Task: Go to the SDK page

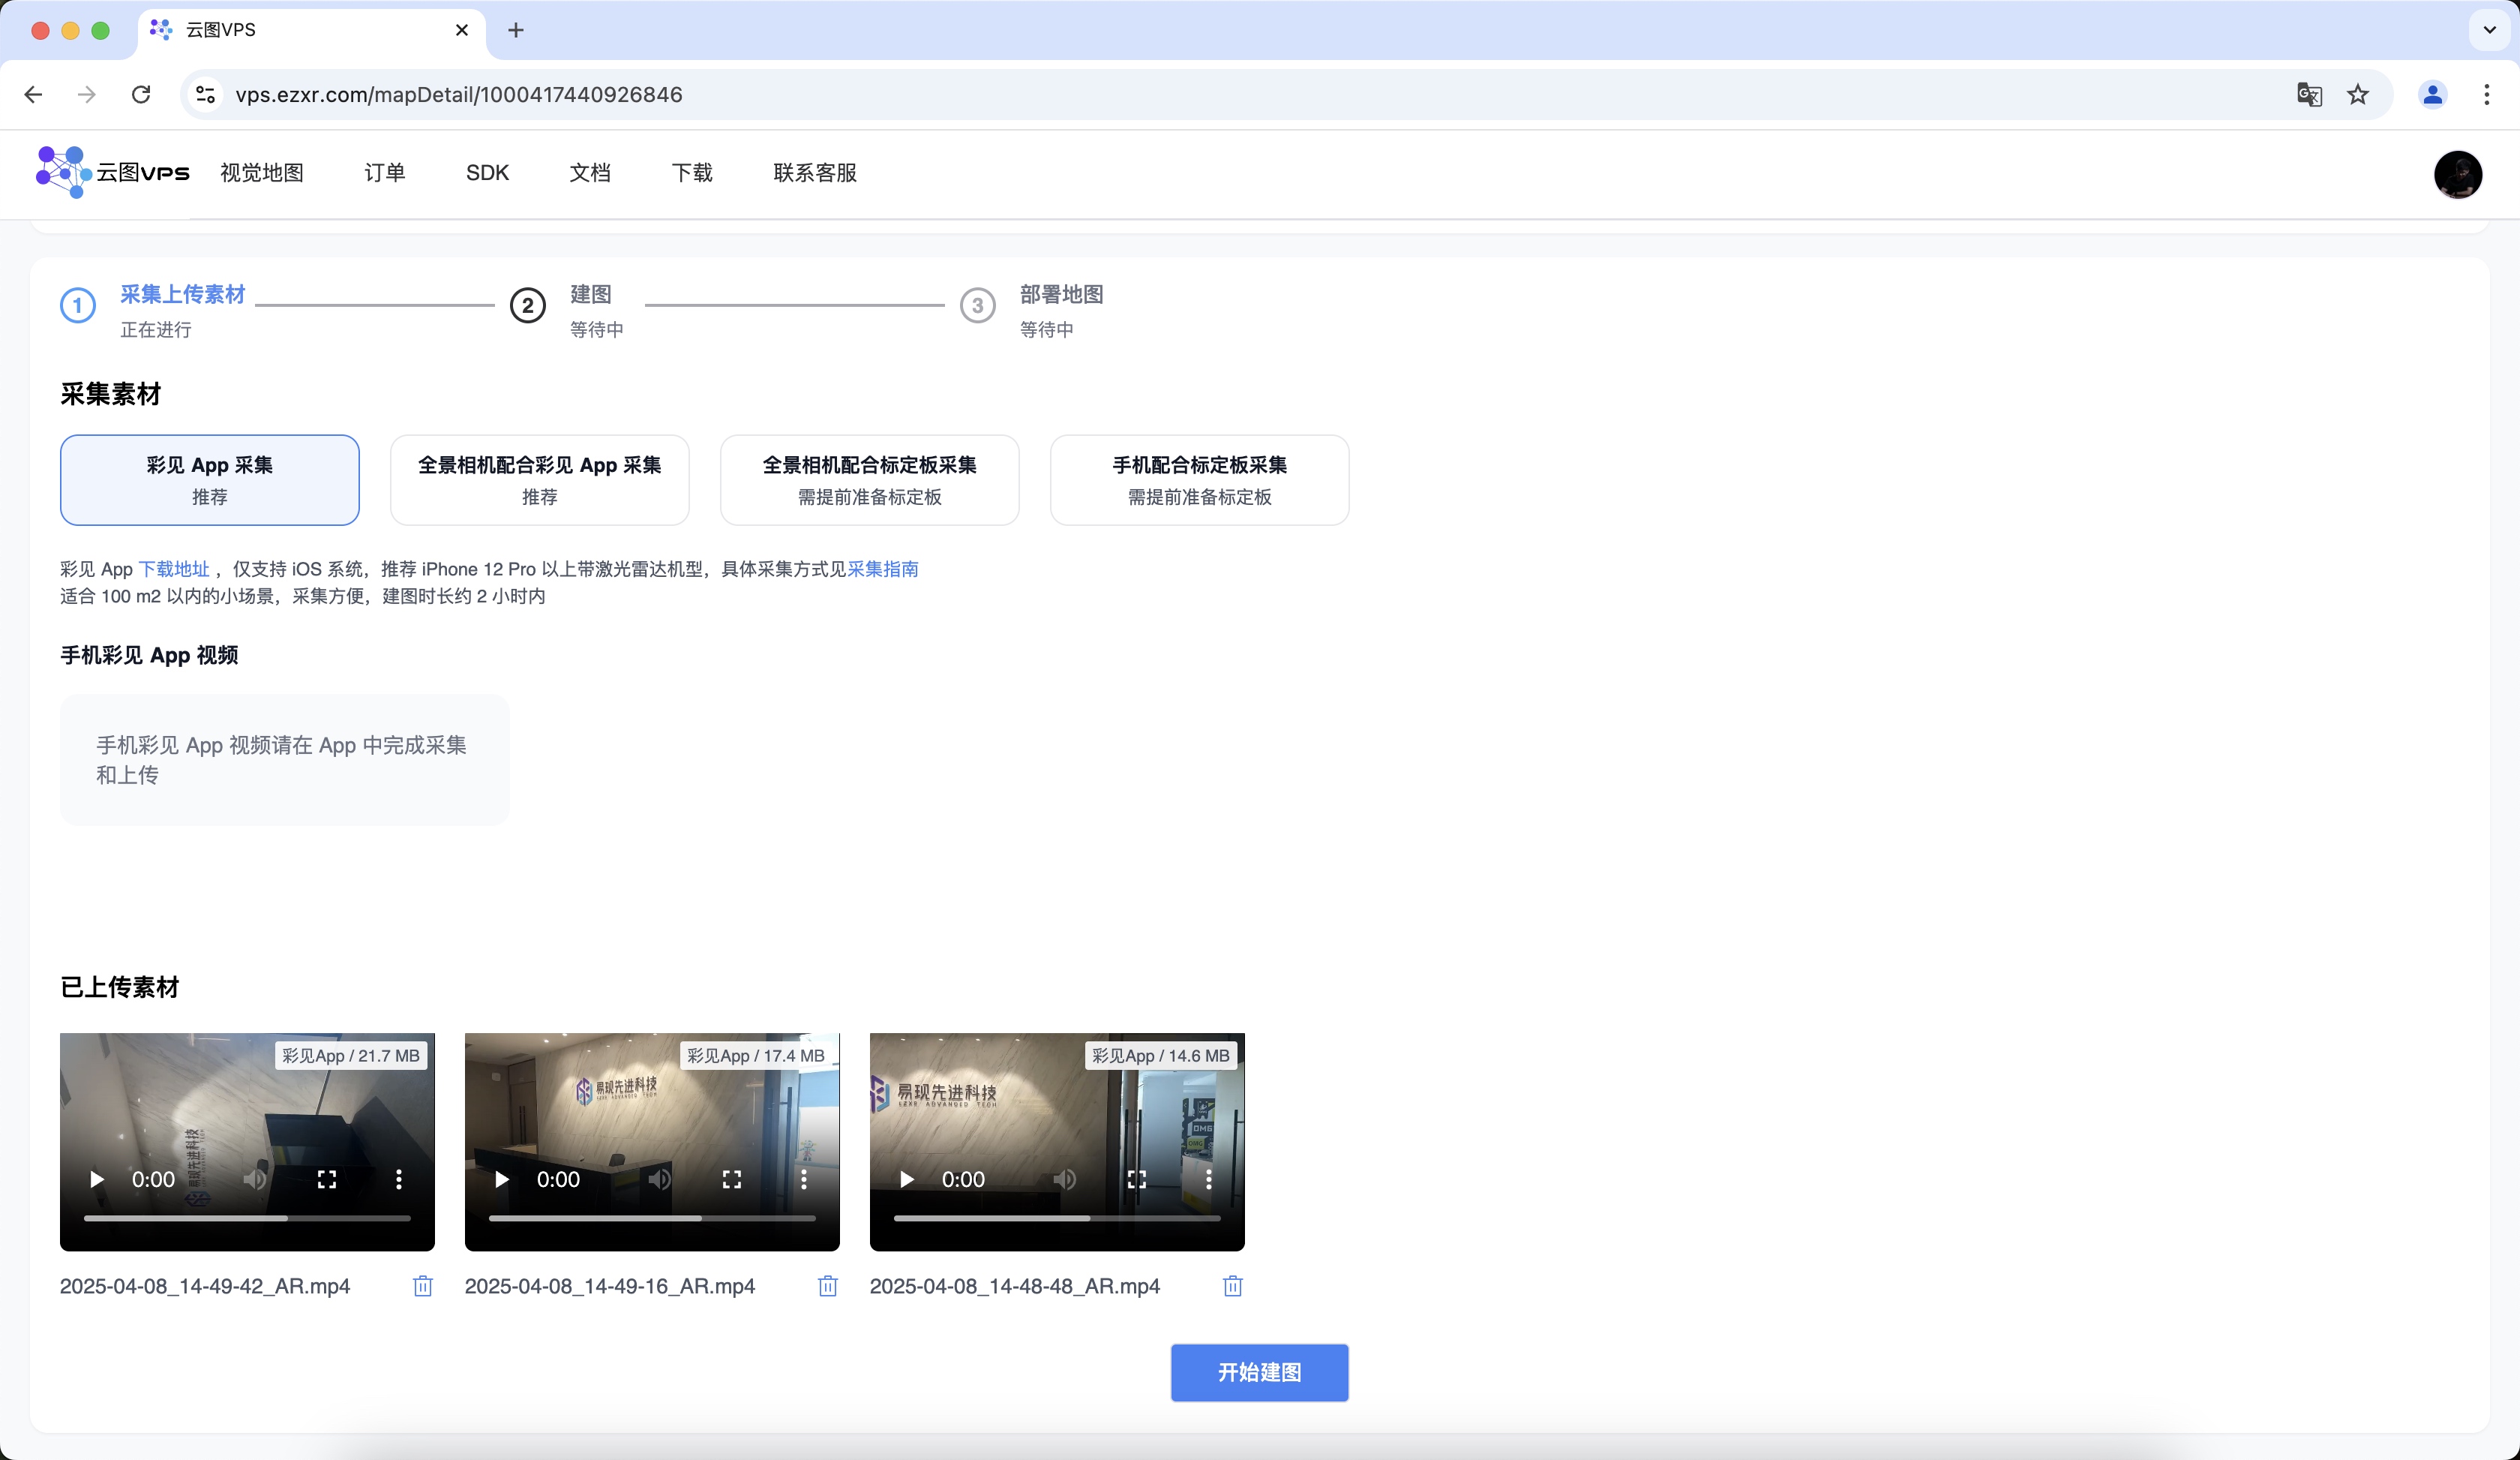Action: tap(487, 172)
